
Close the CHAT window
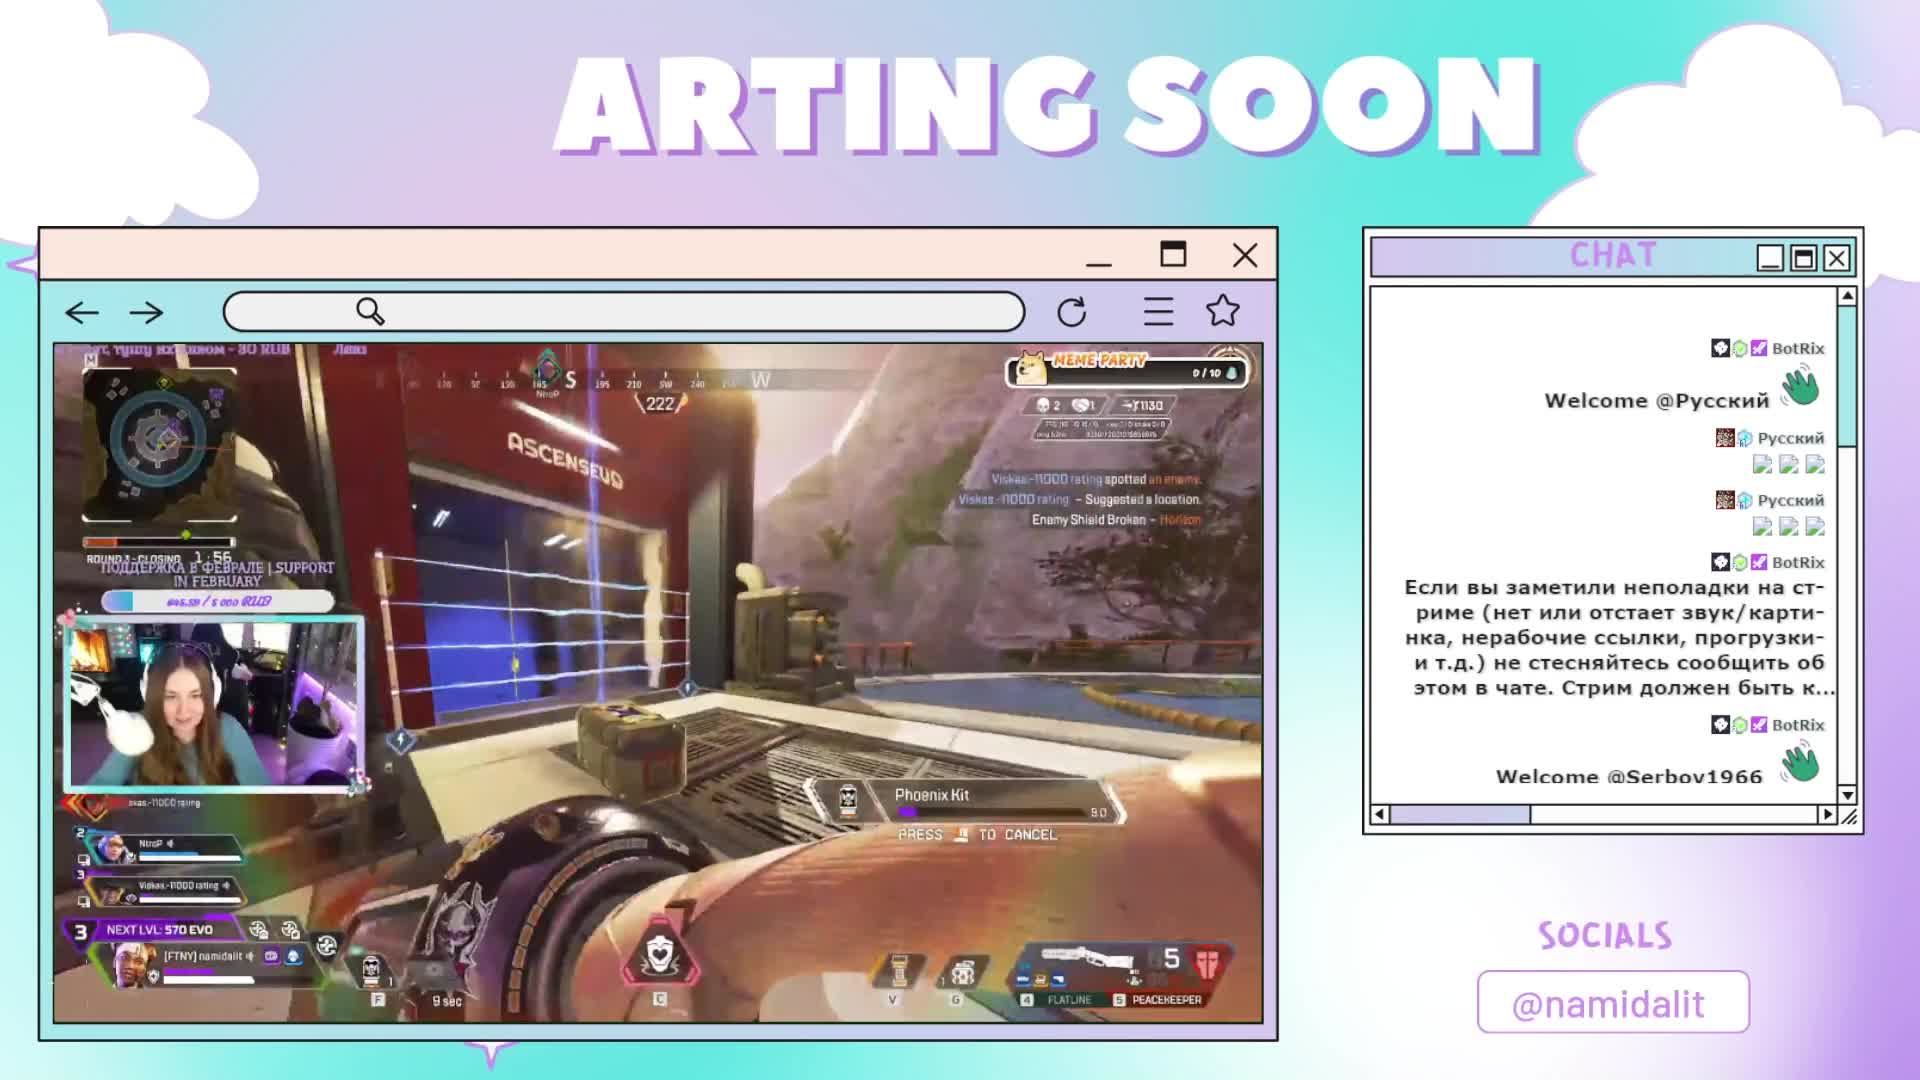[1837, 258]
